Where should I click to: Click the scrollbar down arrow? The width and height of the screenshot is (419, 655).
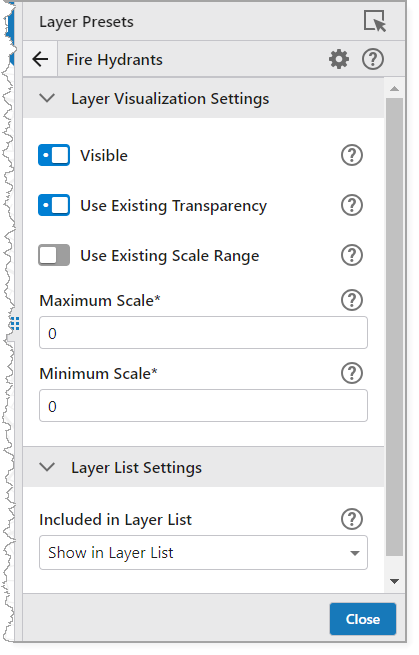394,581
